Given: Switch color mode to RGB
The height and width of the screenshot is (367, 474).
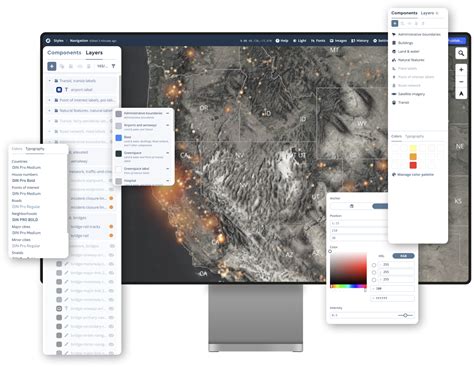Looking at the screenshot, I should [x=403, y=256].
